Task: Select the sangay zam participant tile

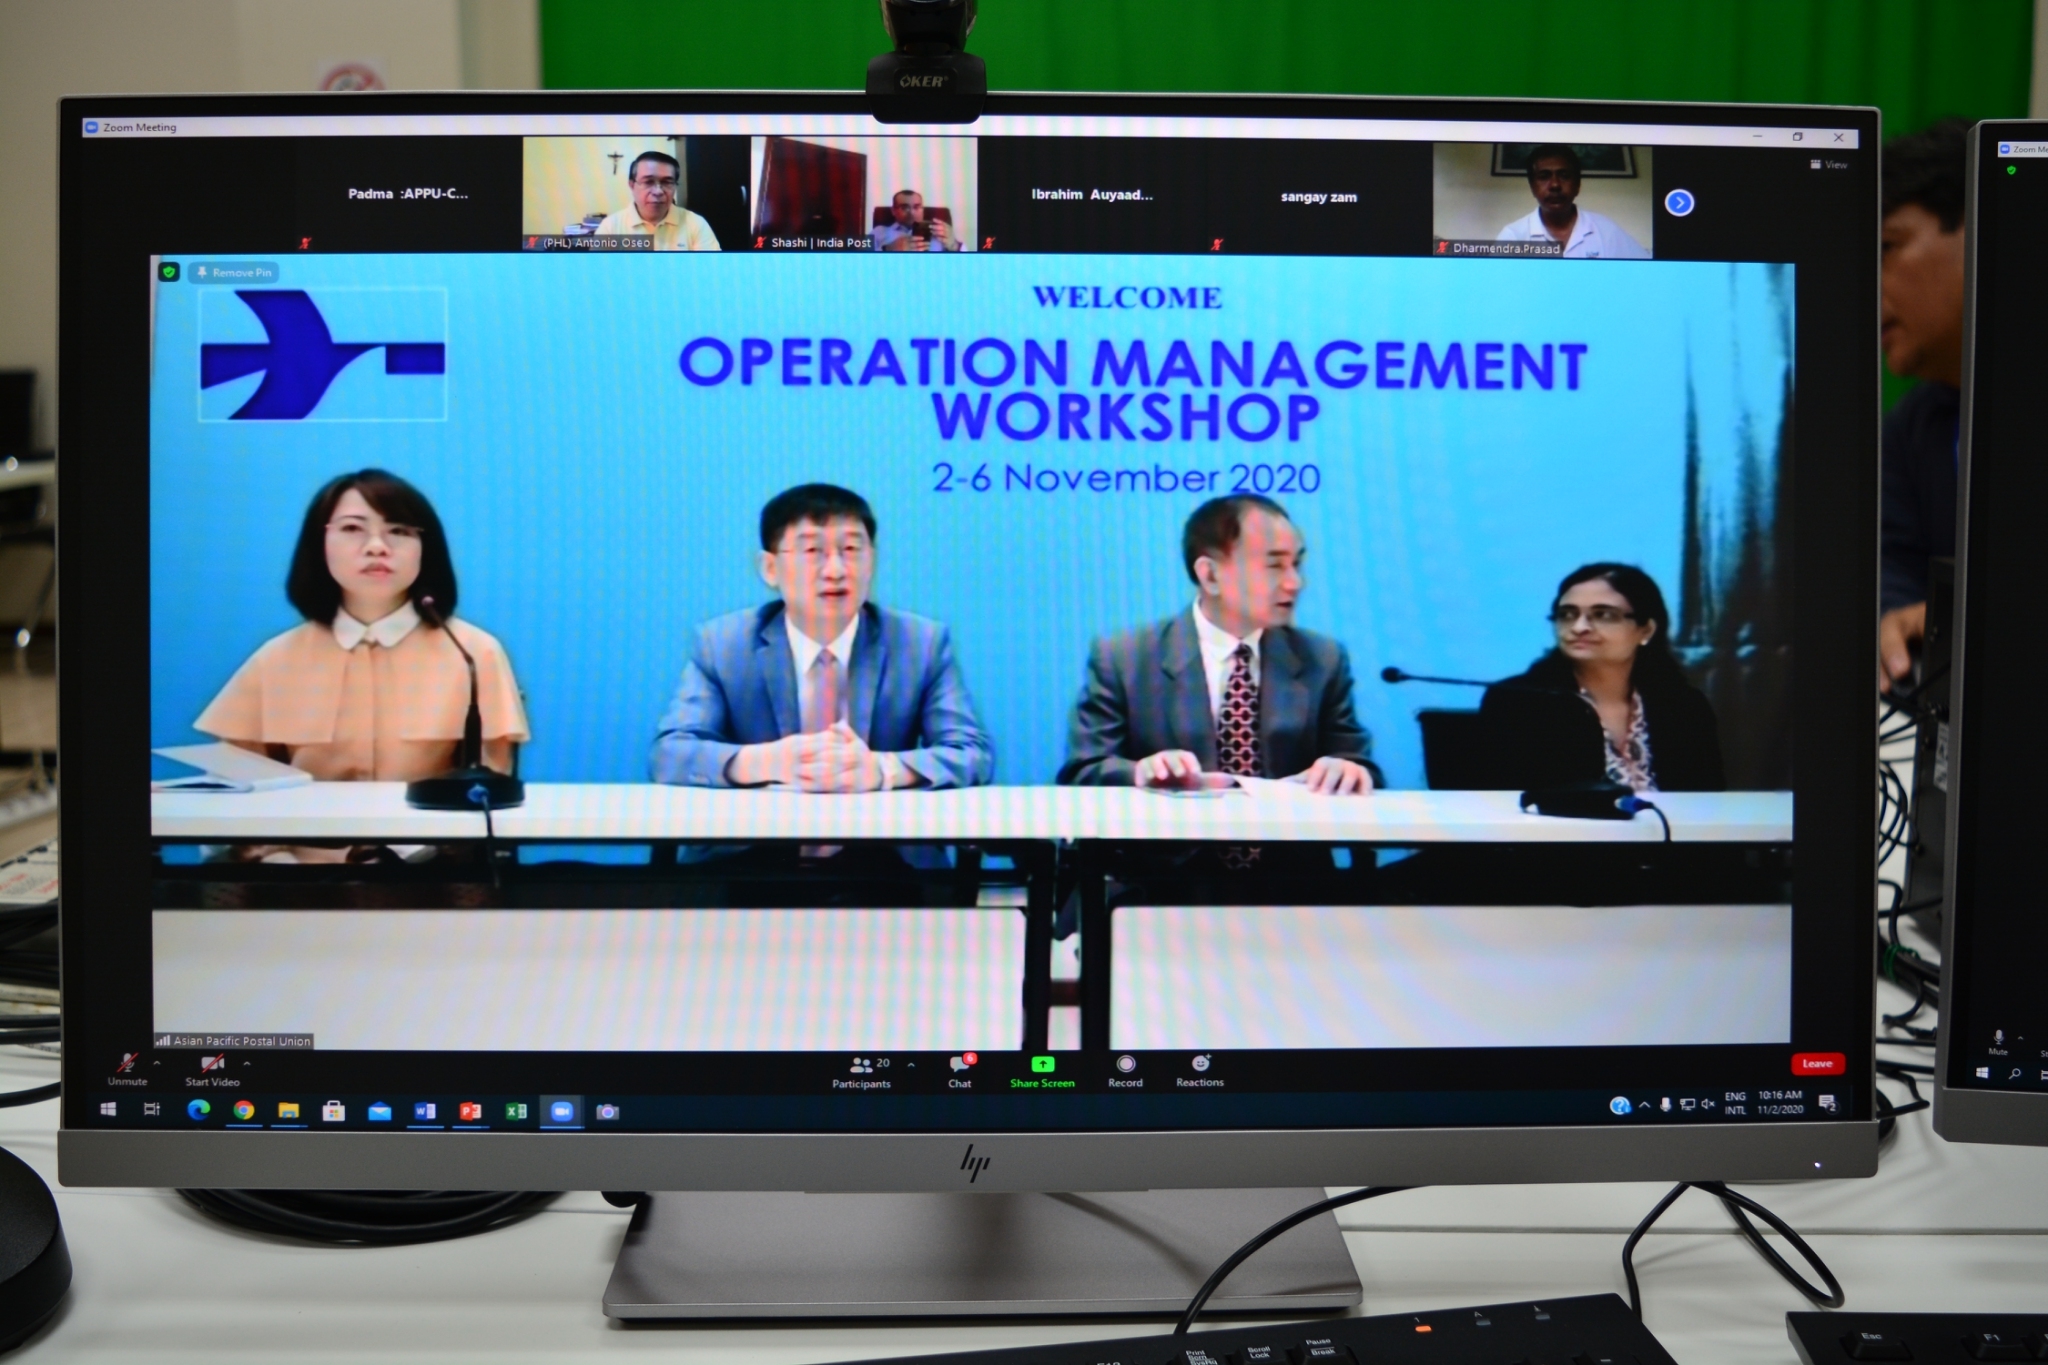Action: click(1319, 196)
